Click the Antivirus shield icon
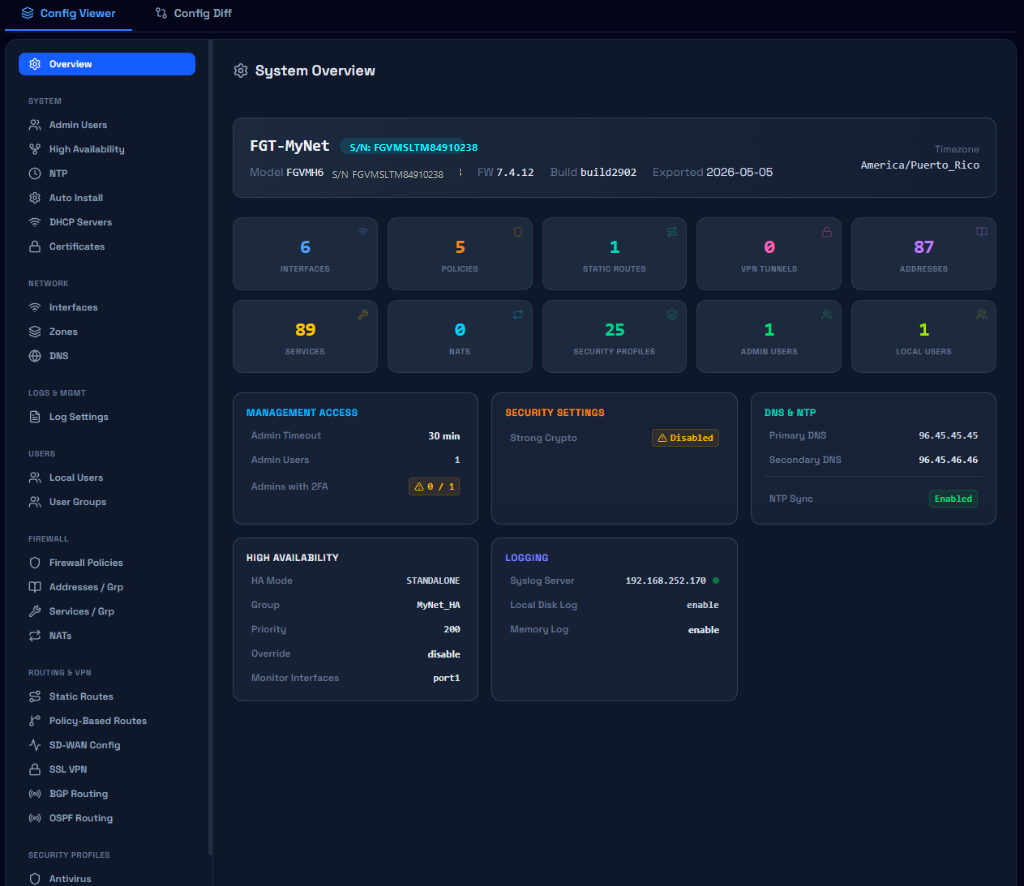Image resolution: width=1024 pixels, height=886 pixels. click(35, 879)
